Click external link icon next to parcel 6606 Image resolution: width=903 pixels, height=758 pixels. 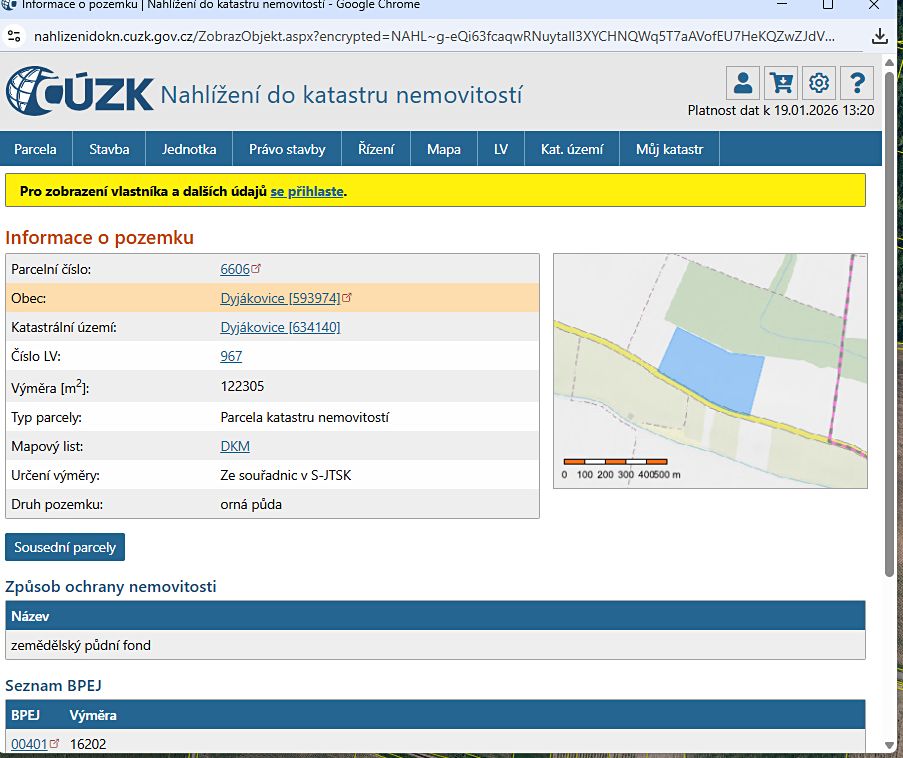coord(256,268)
